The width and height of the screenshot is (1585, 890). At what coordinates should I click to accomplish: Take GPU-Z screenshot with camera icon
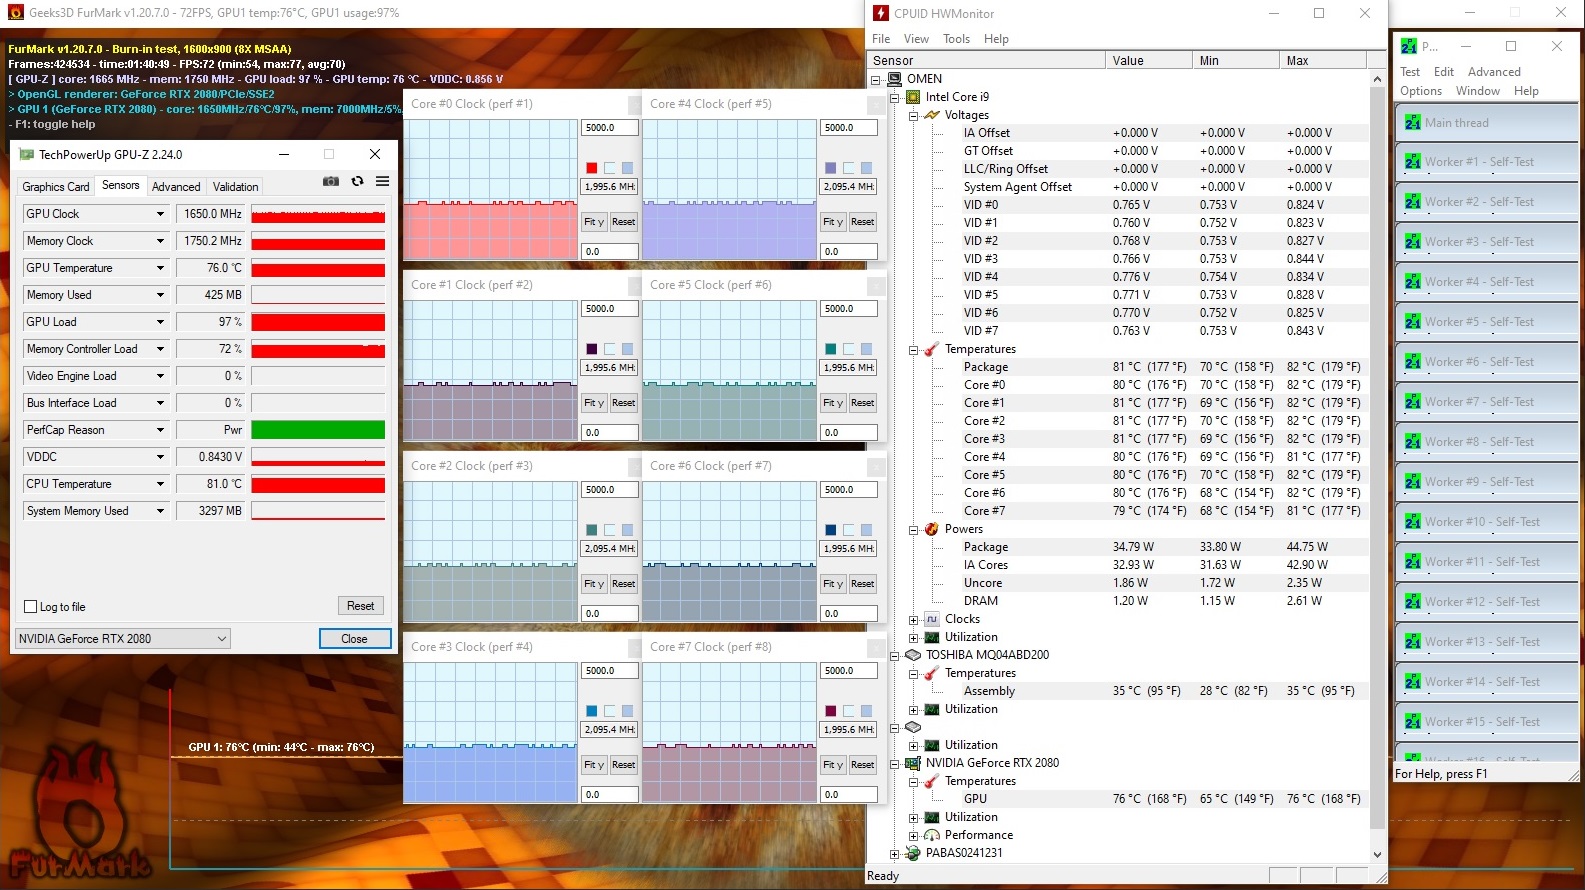[x=331, y=181]
